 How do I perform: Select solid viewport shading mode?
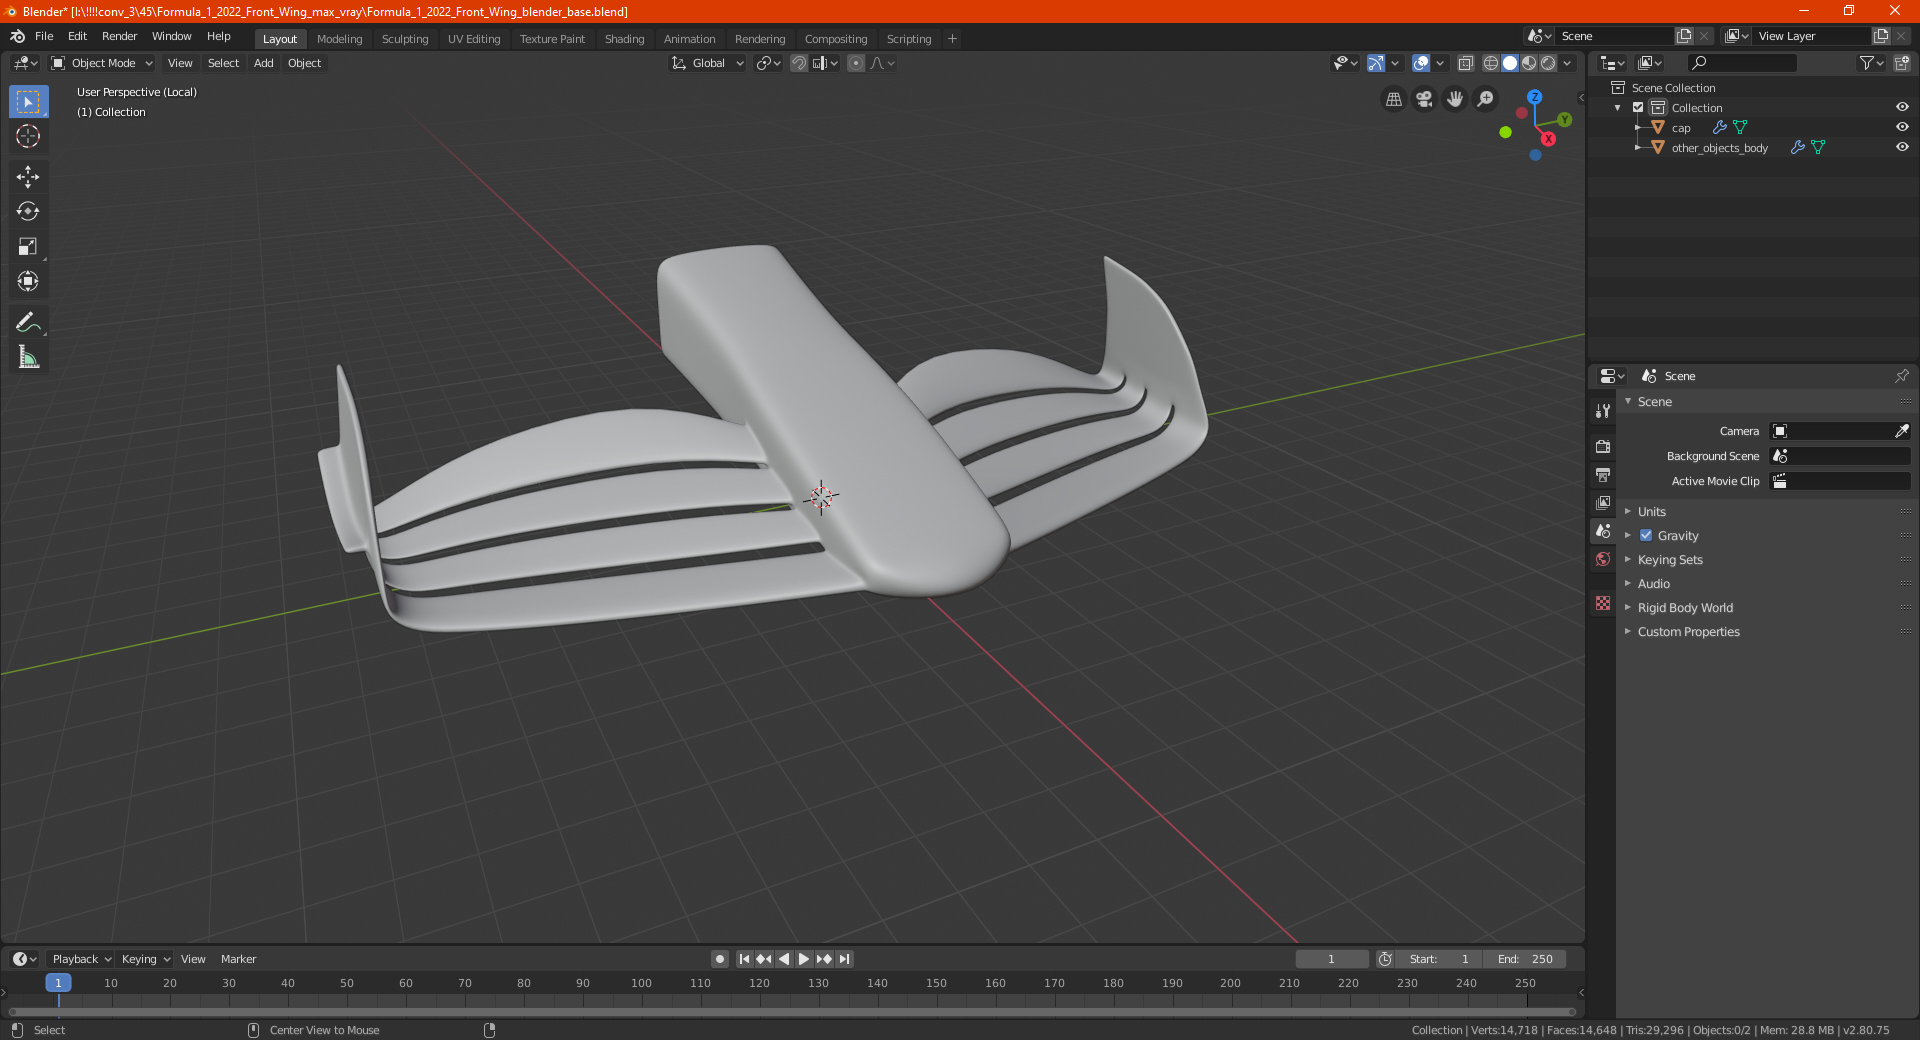pyautogui.click(x=1510, y=63)
